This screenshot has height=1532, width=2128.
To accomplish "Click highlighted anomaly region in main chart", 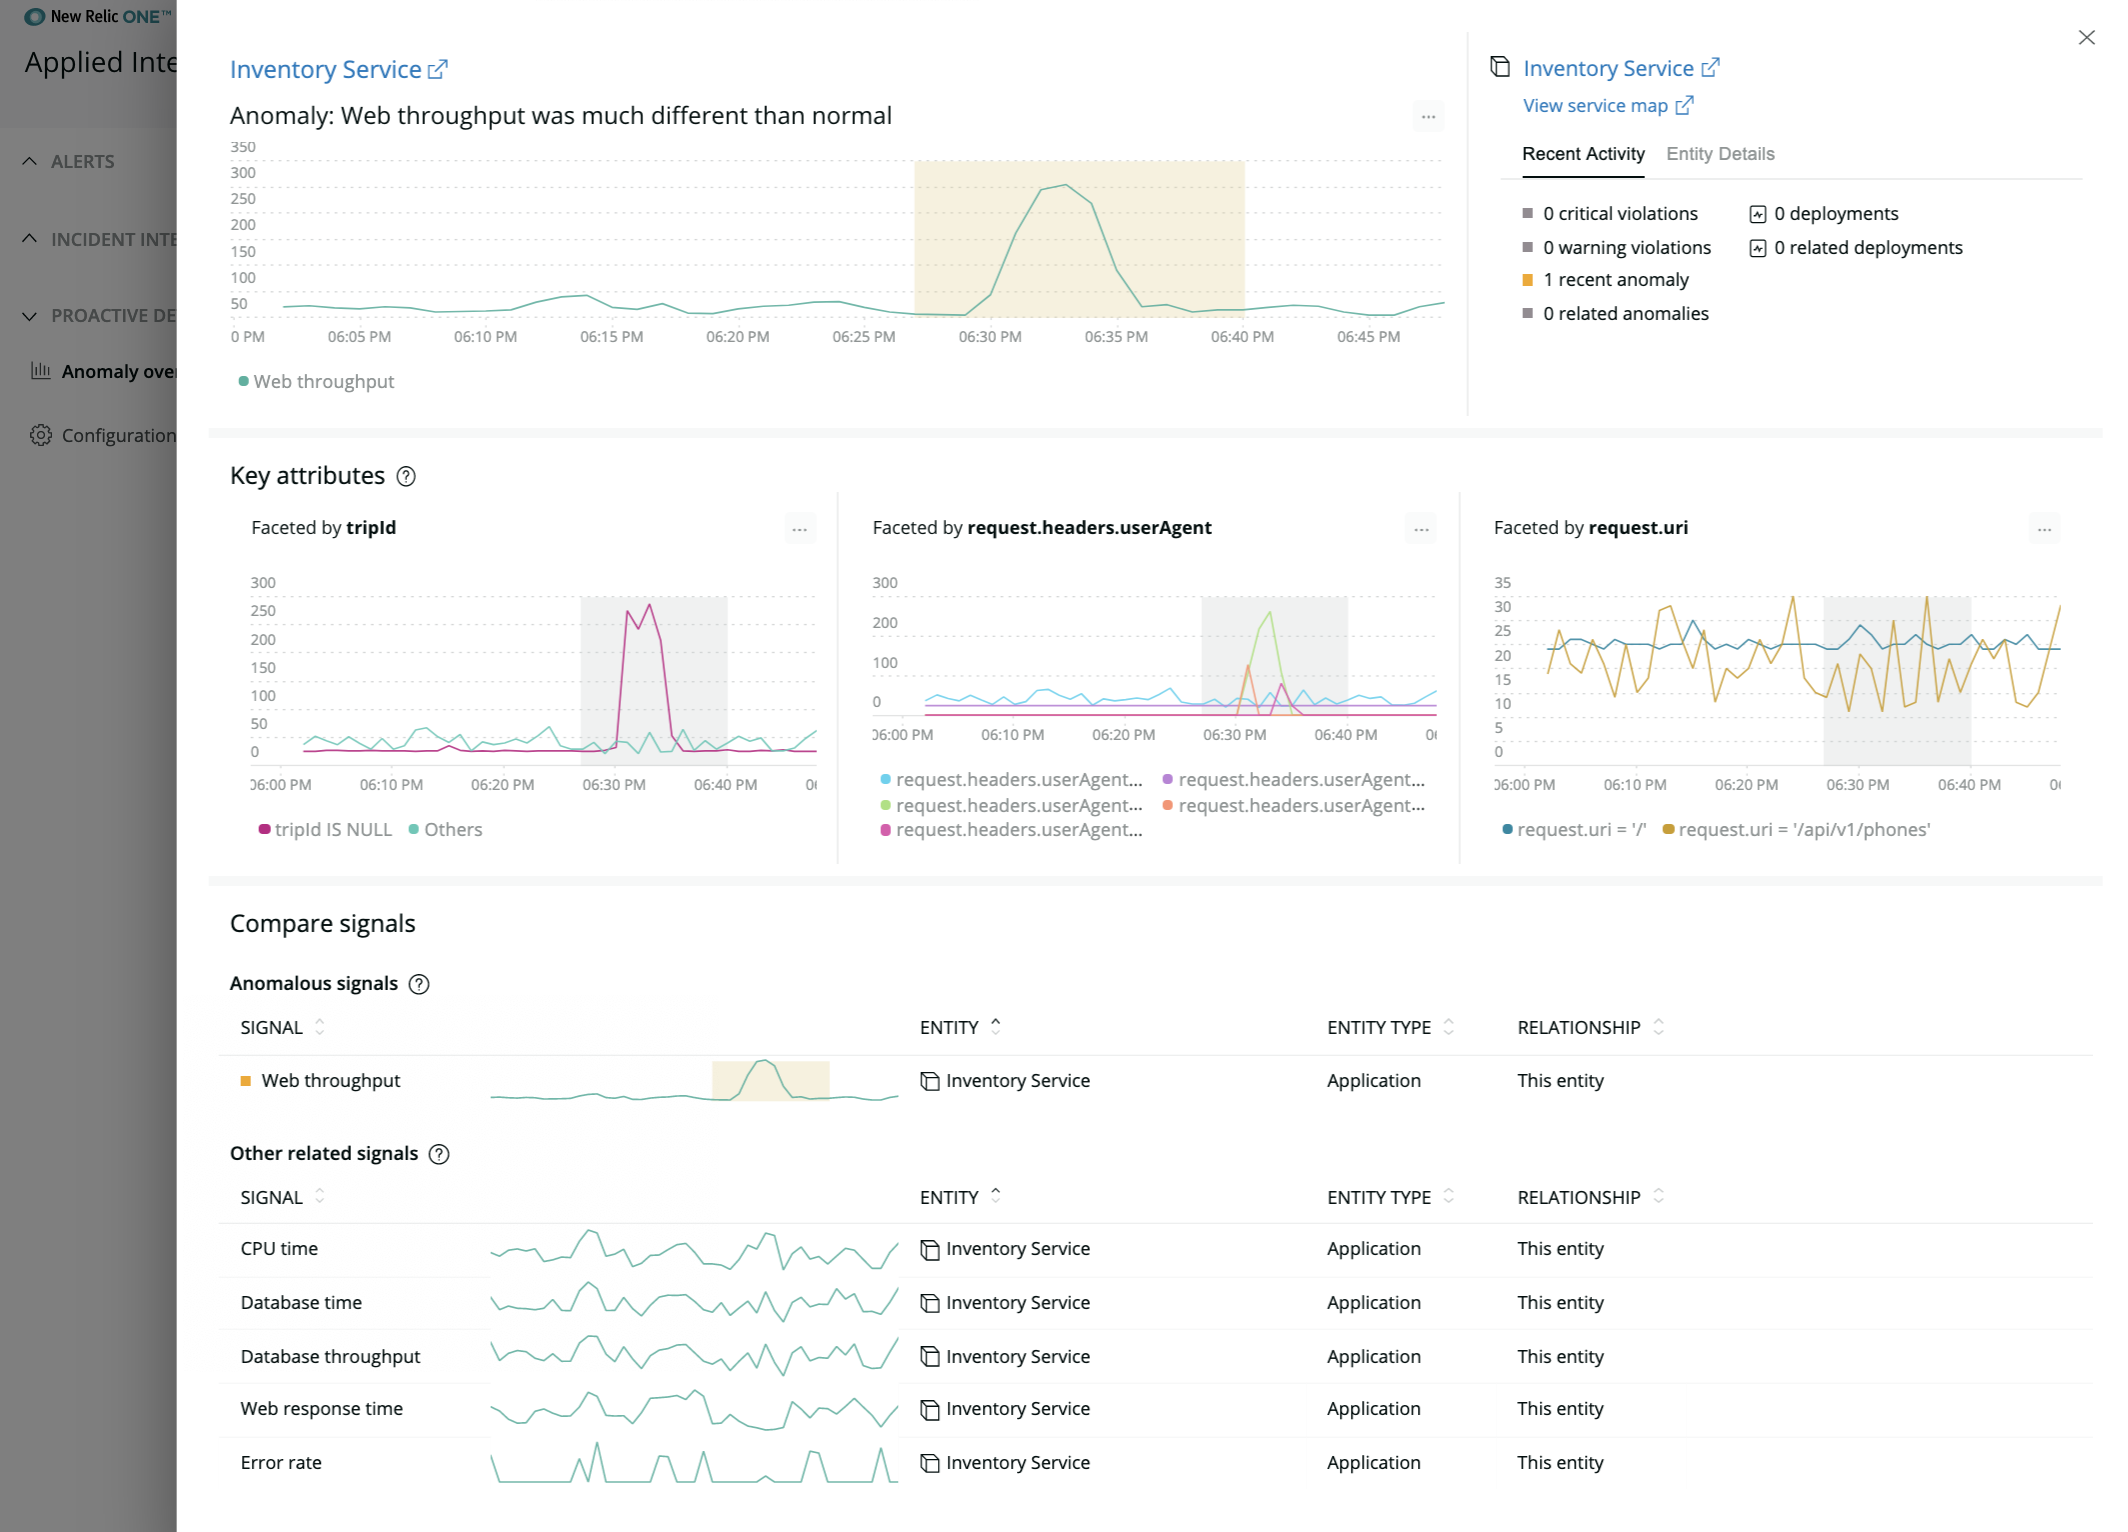I will tap(1079, 238).
